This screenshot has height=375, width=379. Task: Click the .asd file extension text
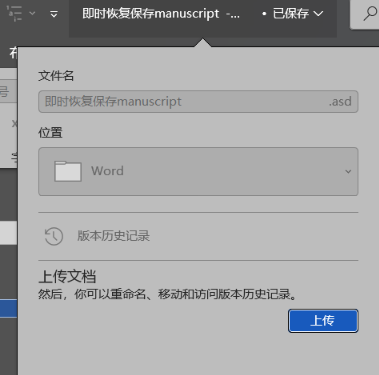click(340, 101)
